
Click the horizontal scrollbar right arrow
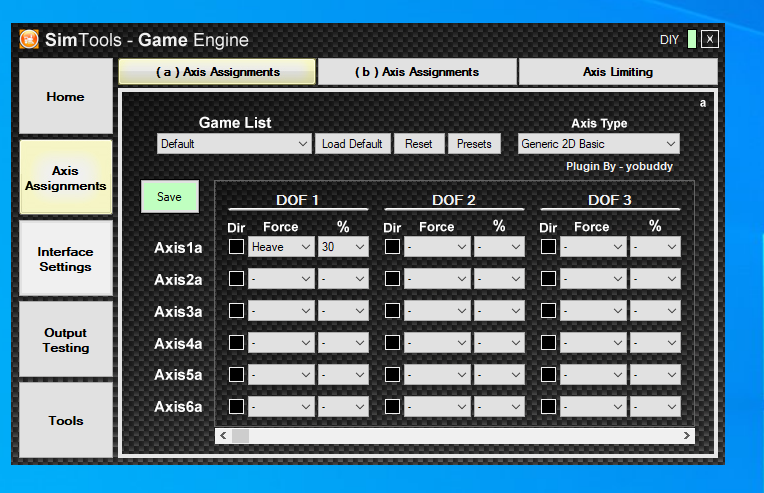[x=687, y=436]
